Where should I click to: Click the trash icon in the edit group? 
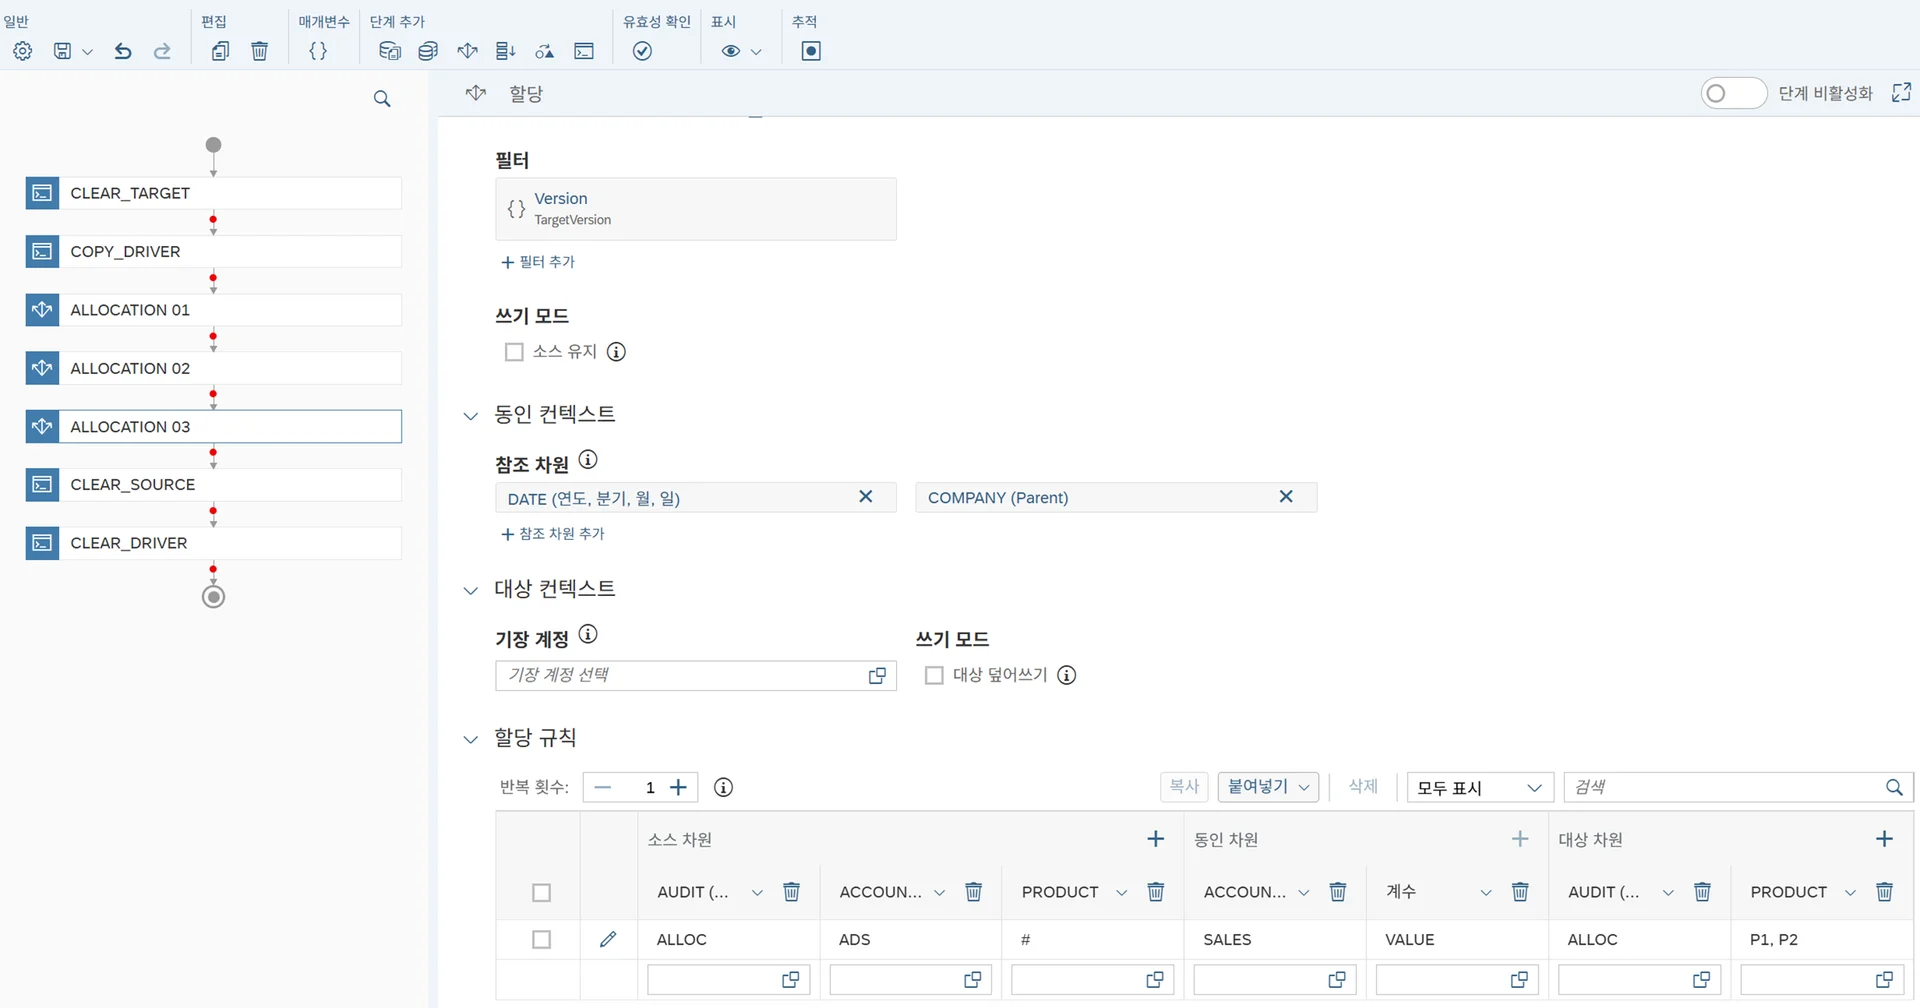point(259,51)
